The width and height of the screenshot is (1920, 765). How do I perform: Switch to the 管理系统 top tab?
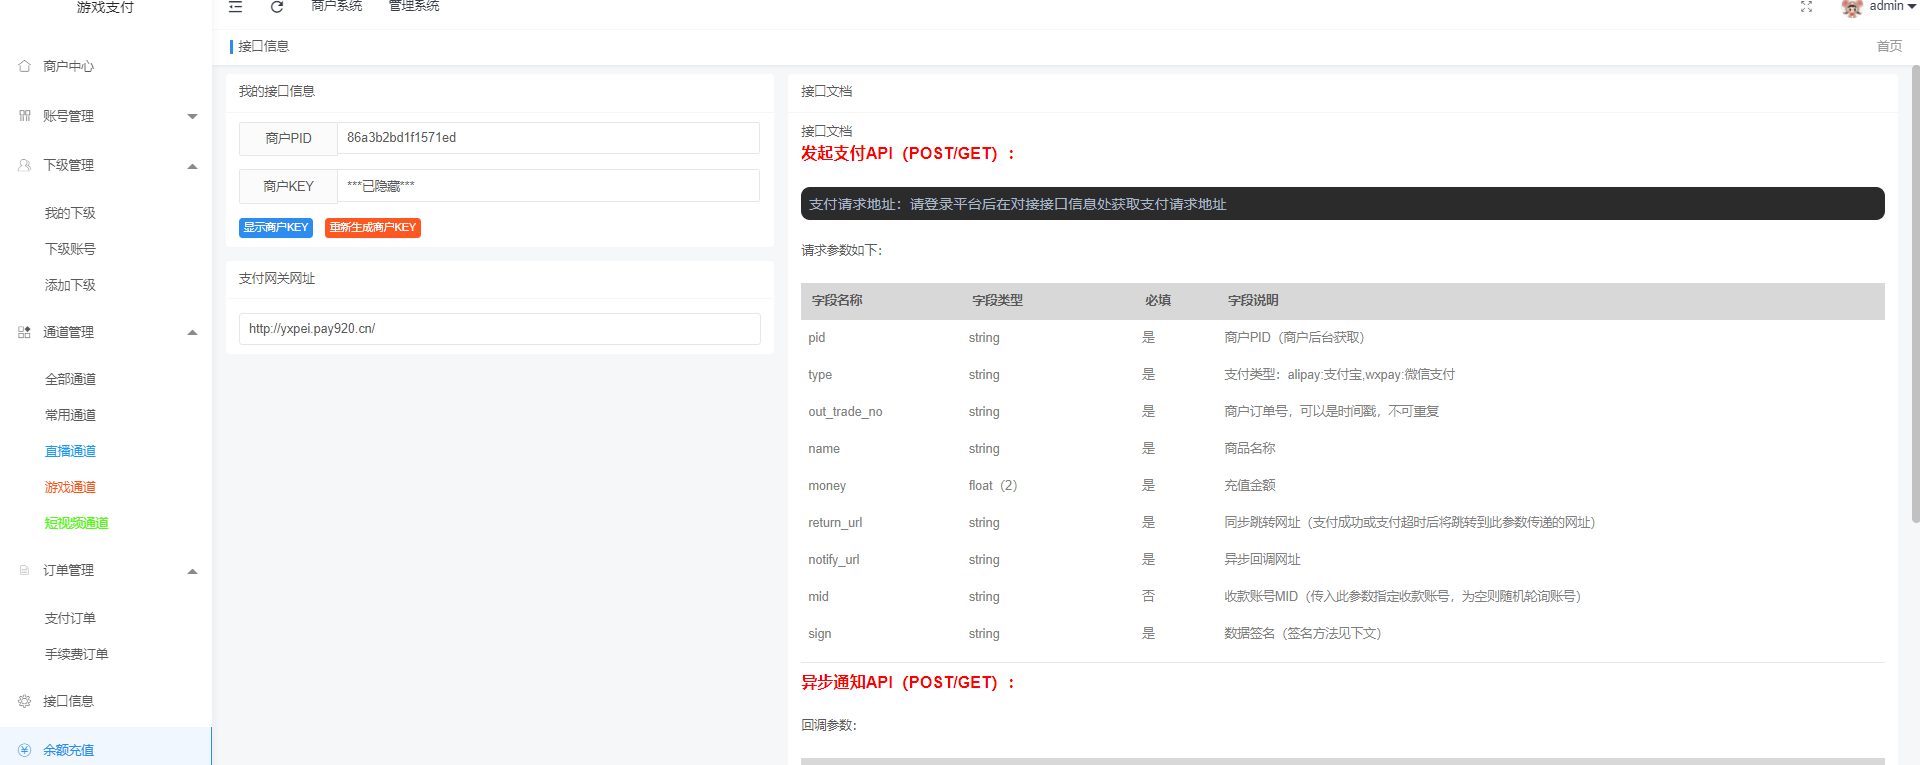(x=414, y=7)
